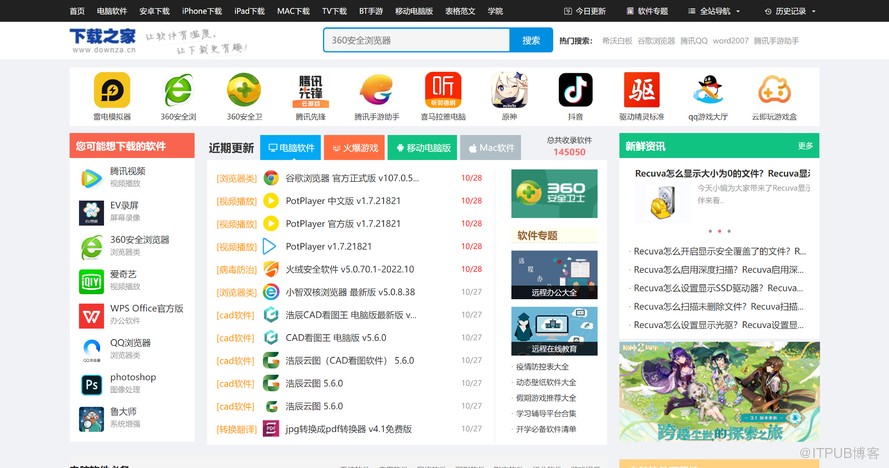This screenshot has height=468, width=889.
Task: Focus the 360安全浏览器 search field
Action: click(417, 40)
